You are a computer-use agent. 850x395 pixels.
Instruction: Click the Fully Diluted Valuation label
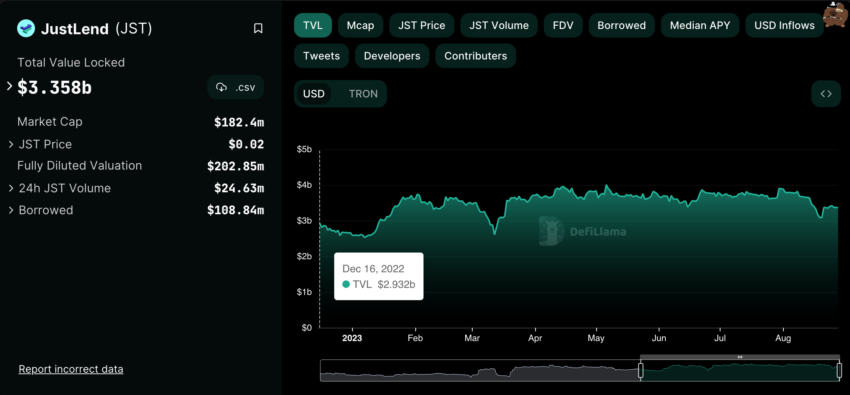[x=80, y=166]
